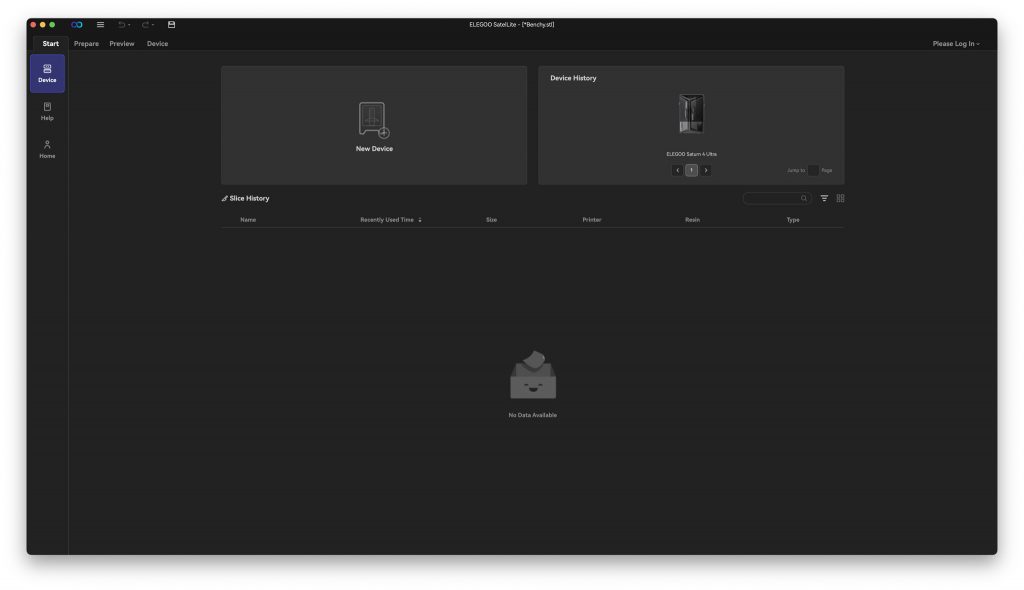Go to previous device history page
The image size is (1024, 590).
[677, 170]
